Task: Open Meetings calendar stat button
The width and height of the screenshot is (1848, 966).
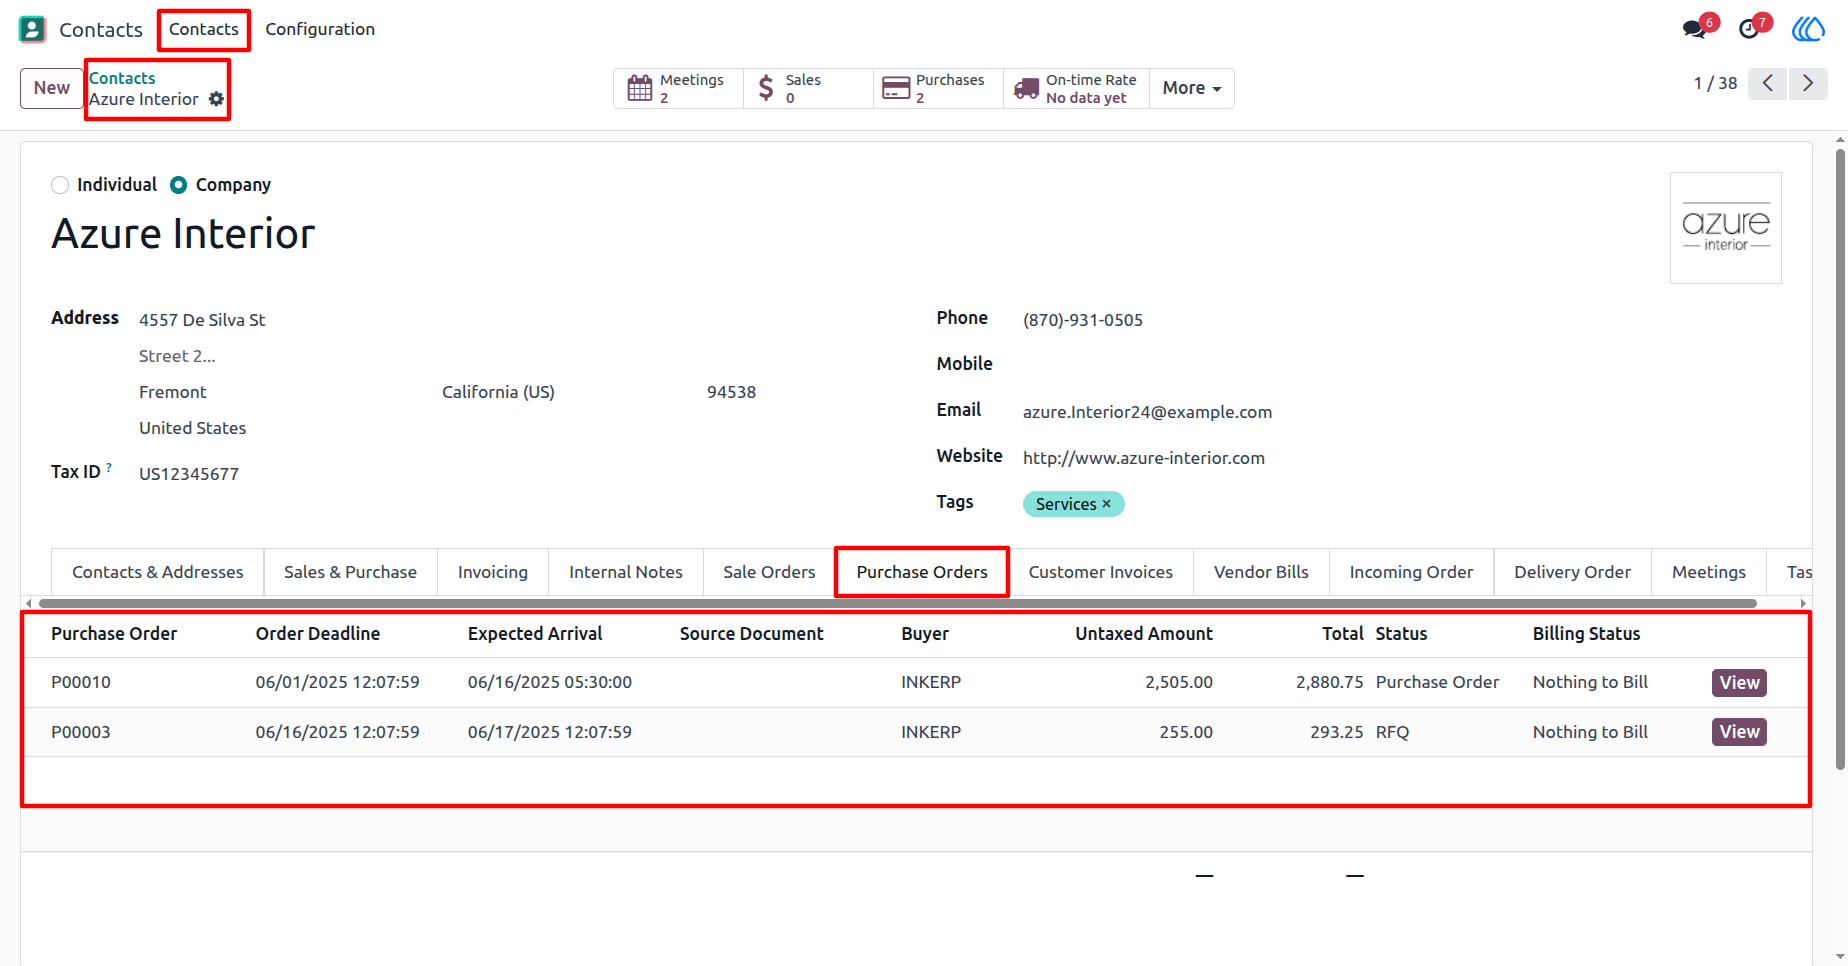Action: pyautogui.click(x=678, y=88)
